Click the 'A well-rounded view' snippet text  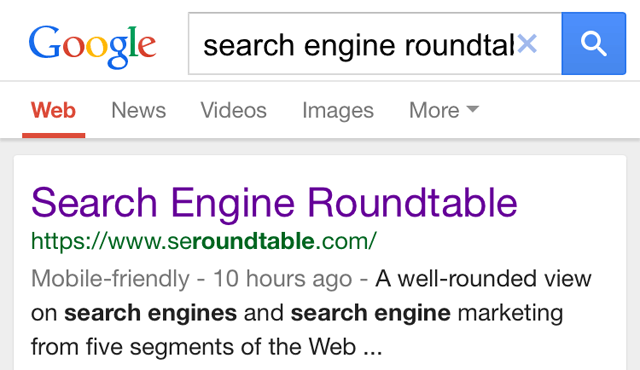point(483,279)
